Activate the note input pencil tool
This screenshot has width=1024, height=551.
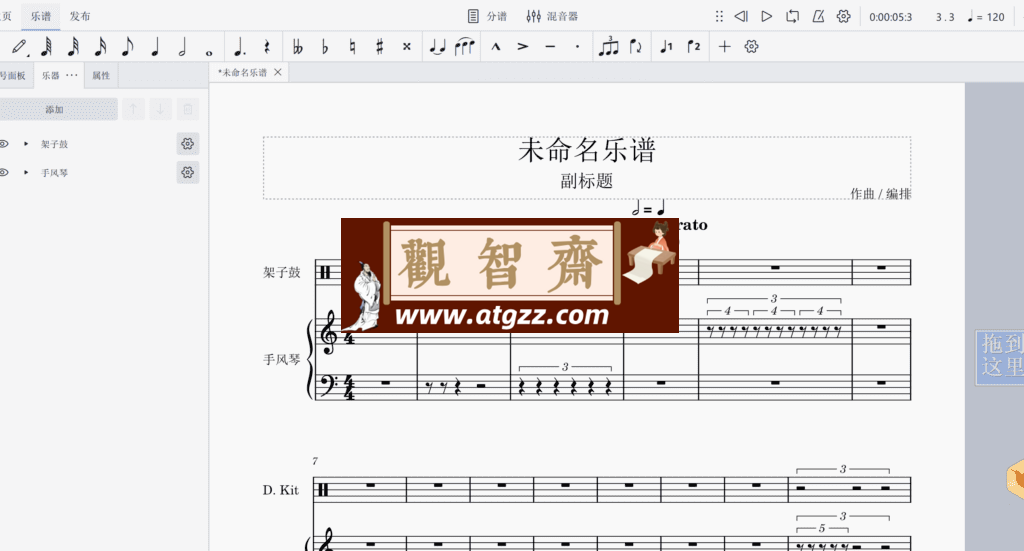(x=20, y=47)
